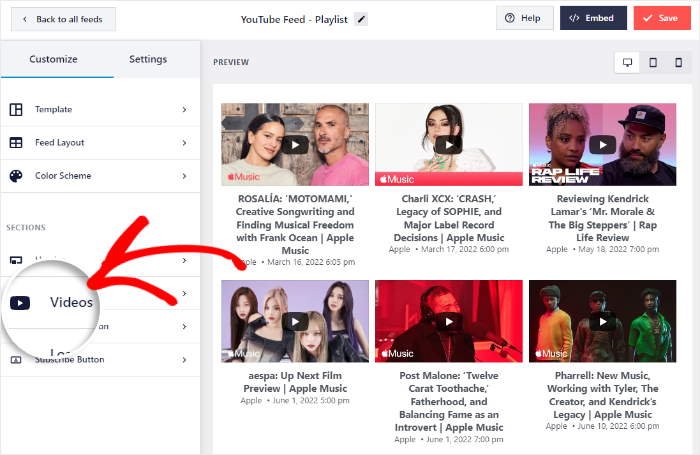Open the Settings tab

coord(148,59)
